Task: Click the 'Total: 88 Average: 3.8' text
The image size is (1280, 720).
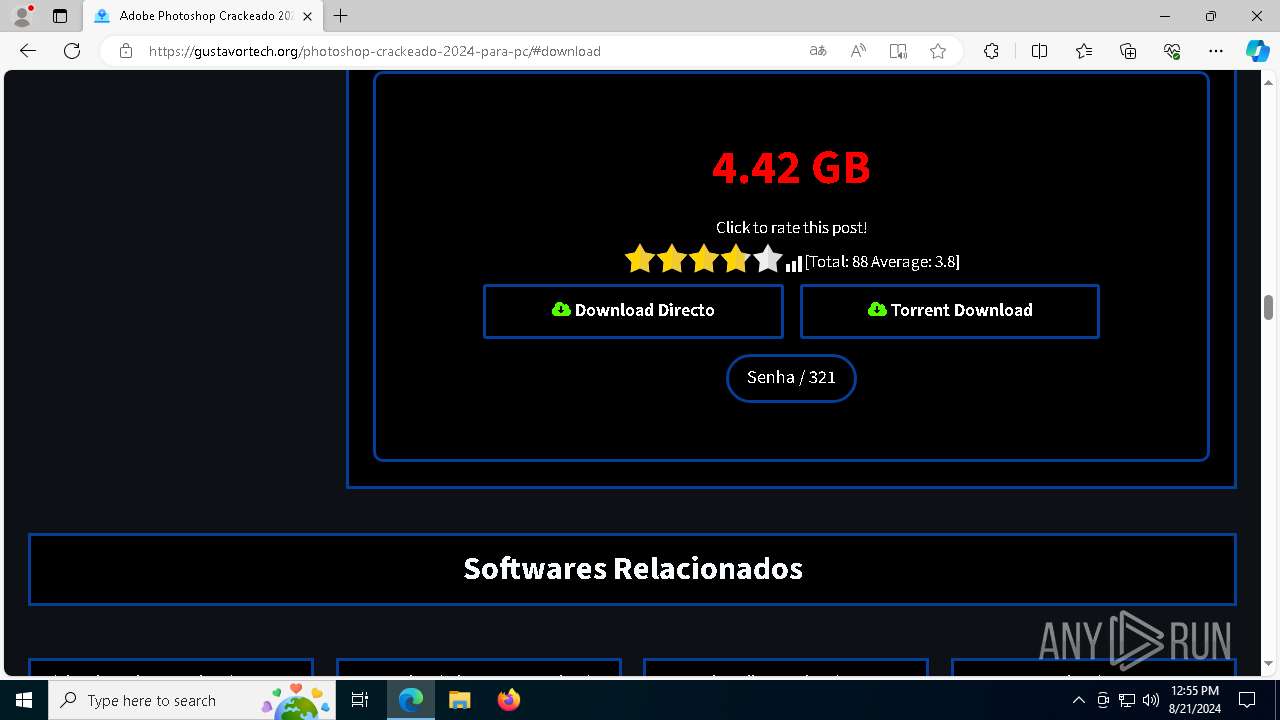Action: pyautogui.click(x=882, y=262)
